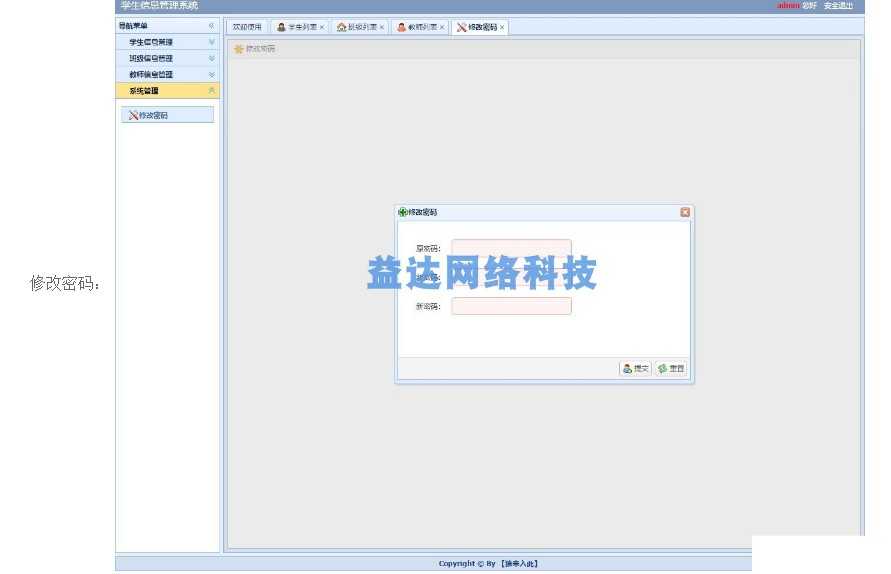Image resolution: width=891 pixels, height=574 pixels.
Task: Click the user icon on the 提交 button
Action: point(627,369)
